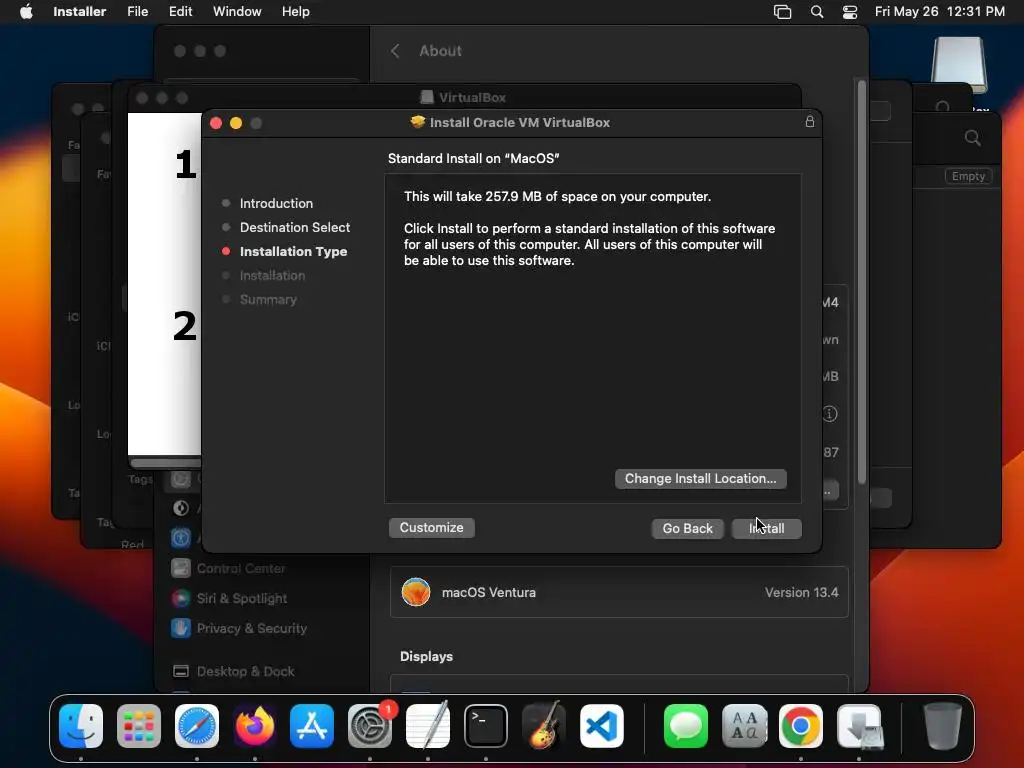Open Trash from the Dock
1024x768 pixels.
(942, 726)
